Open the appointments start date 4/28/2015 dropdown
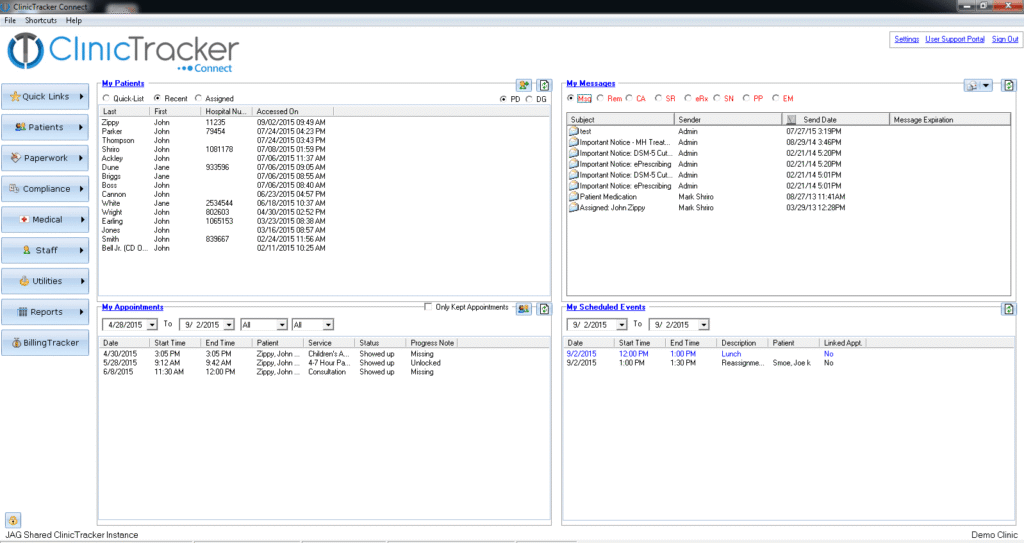The width and height of the screenshot is (1024, 543). [152, 325]
